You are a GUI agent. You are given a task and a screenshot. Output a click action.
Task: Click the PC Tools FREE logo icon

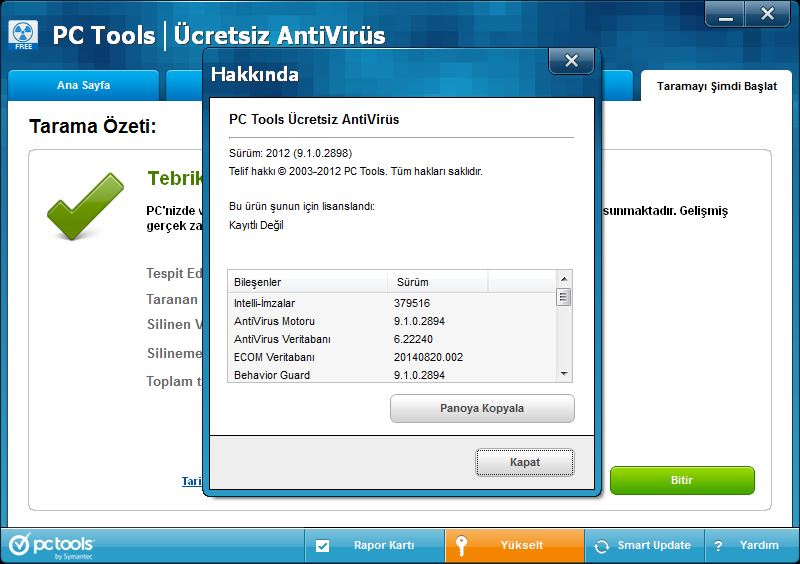point(23,35)
